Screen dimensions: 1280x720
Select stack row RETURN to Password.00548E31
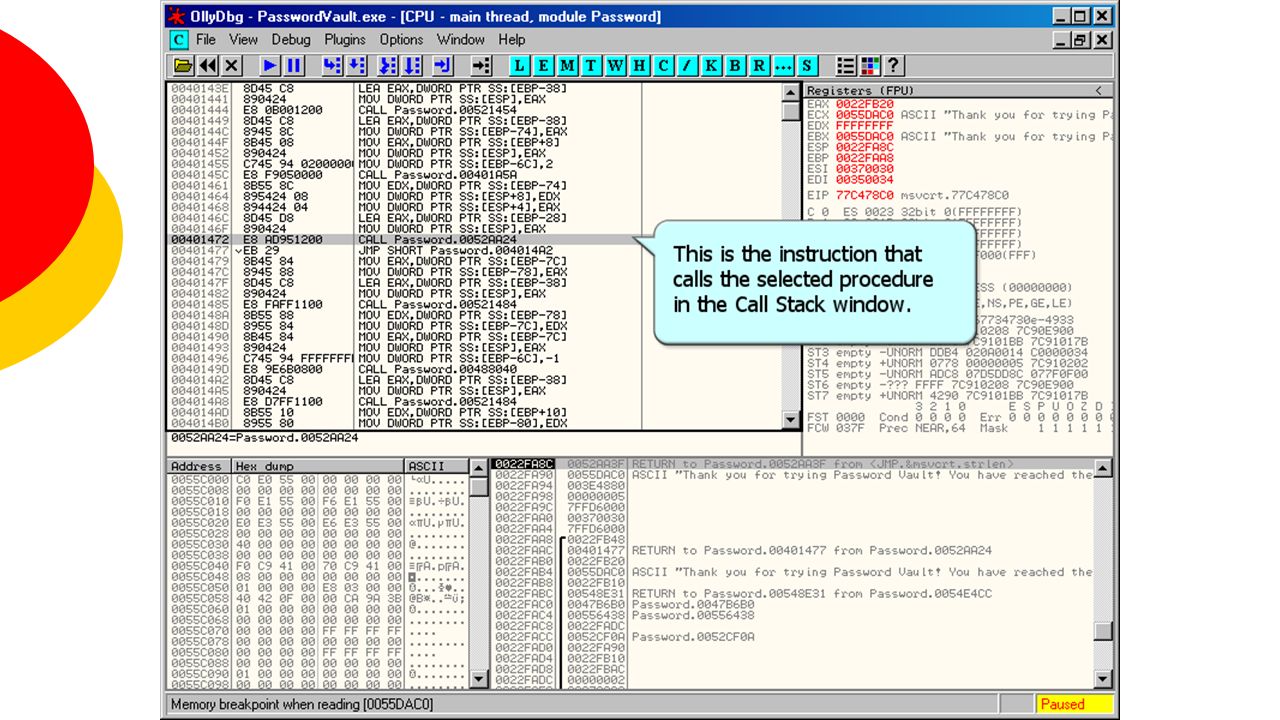tap(793, 593)
